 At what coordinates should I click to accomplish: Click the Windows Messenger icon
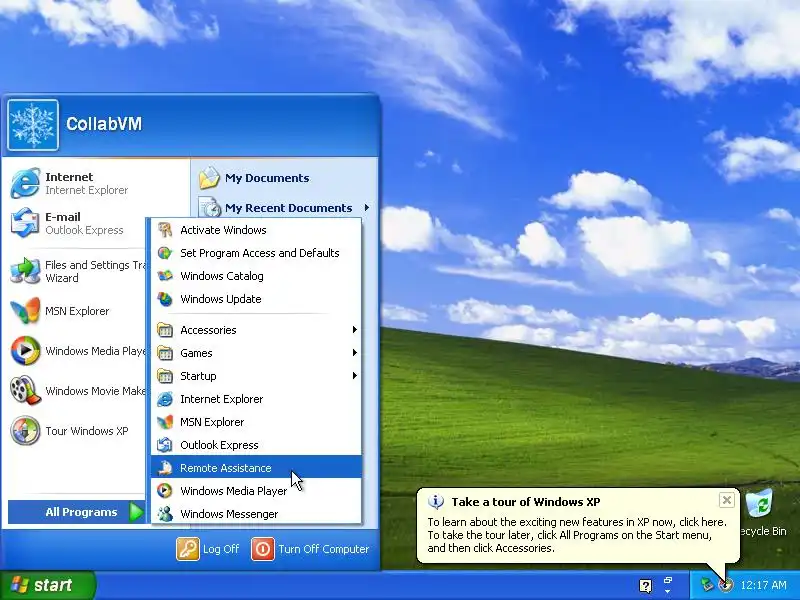(165, 514)
